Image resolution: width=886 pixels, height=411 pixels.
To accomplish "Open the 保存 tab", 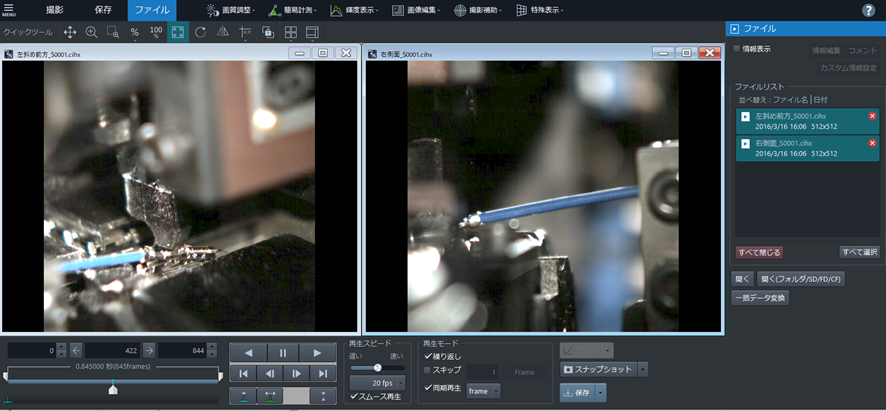I will [102, 10].
